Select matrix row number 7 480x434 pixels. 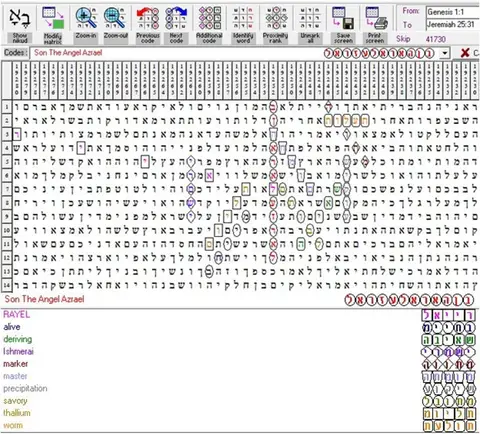point(7,189)
